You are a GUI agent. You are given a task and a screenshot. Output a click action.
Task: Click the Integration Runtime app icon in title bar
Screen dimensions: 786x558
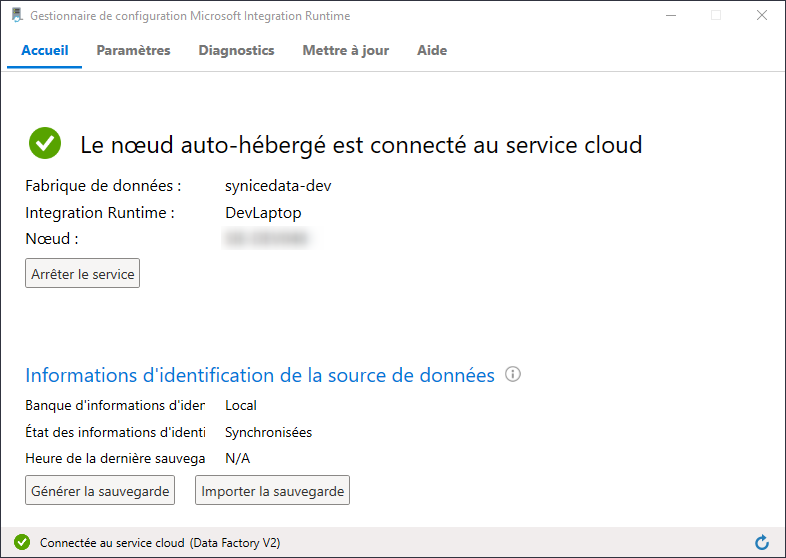(x=17, y=15)
